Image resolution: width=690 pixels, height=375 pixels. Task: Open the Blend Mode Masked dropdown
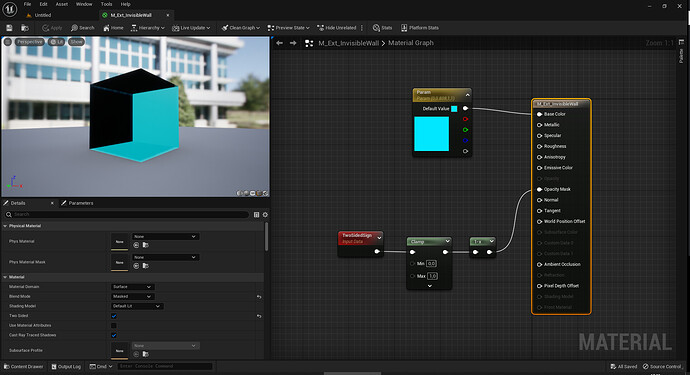[132, 297]
